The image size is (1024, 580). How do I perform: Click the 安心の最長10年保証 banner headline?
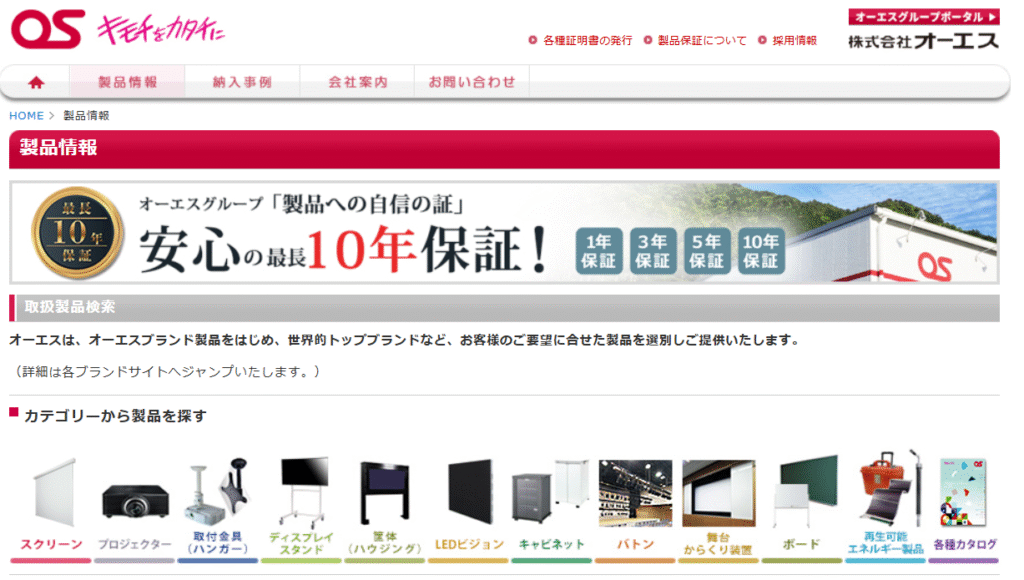pyautogui.click(x=344, y=250)
